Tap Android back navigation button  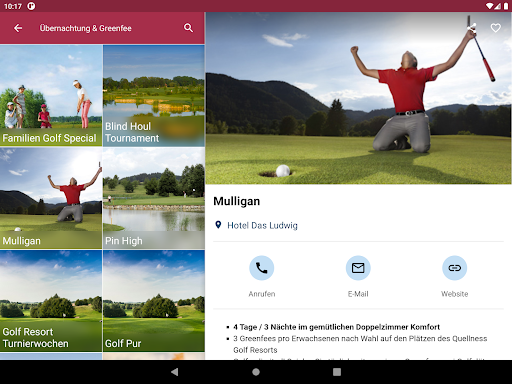point(174,372)
